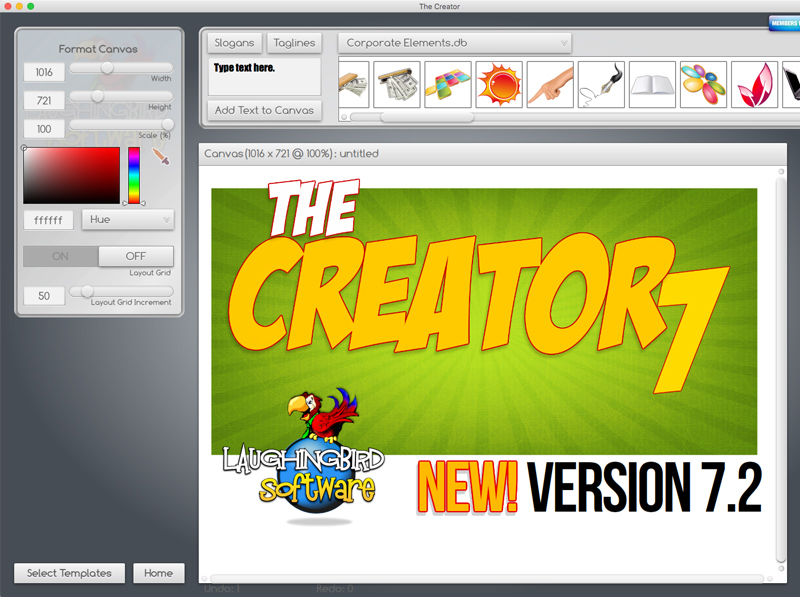Expand the Hue color mode dropdown

point(128,220)
